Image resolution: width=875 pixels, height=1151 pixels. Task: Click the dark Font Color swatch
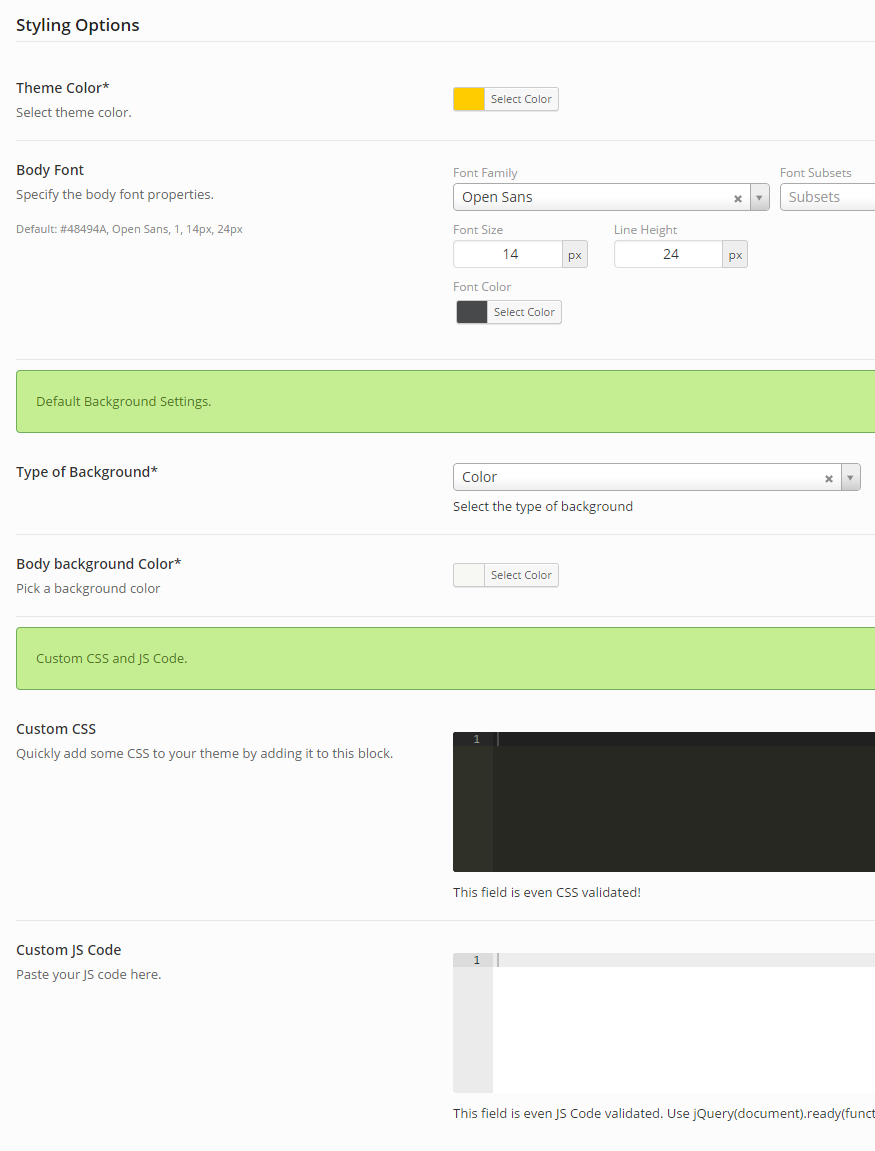[x=472, y=312]
